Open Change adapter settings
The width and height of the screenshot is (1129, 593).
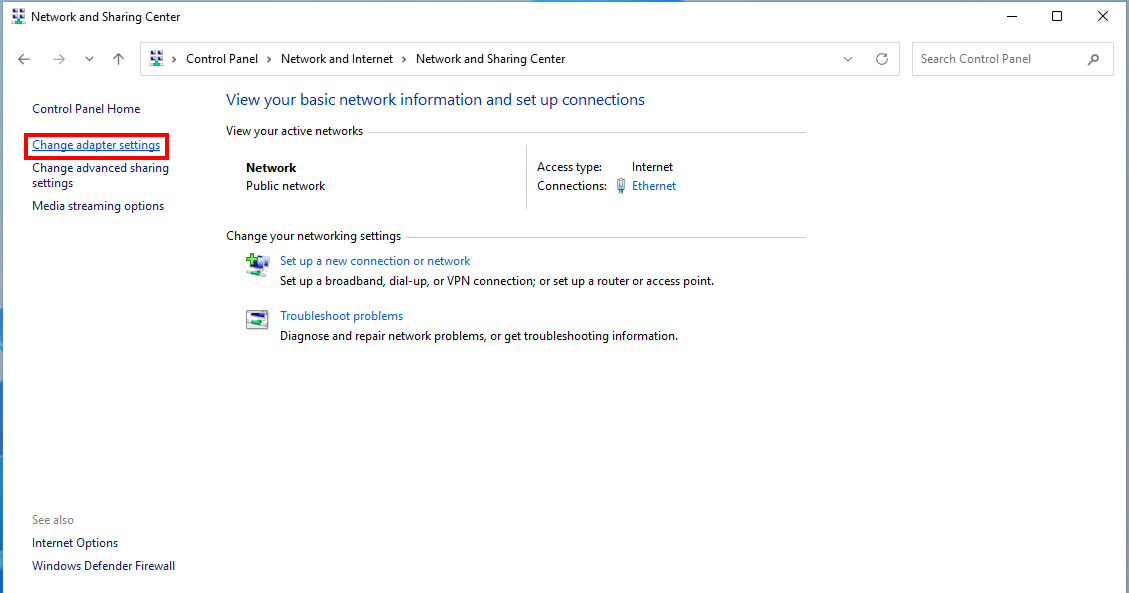pyautogui.click(x=96, y=145)
